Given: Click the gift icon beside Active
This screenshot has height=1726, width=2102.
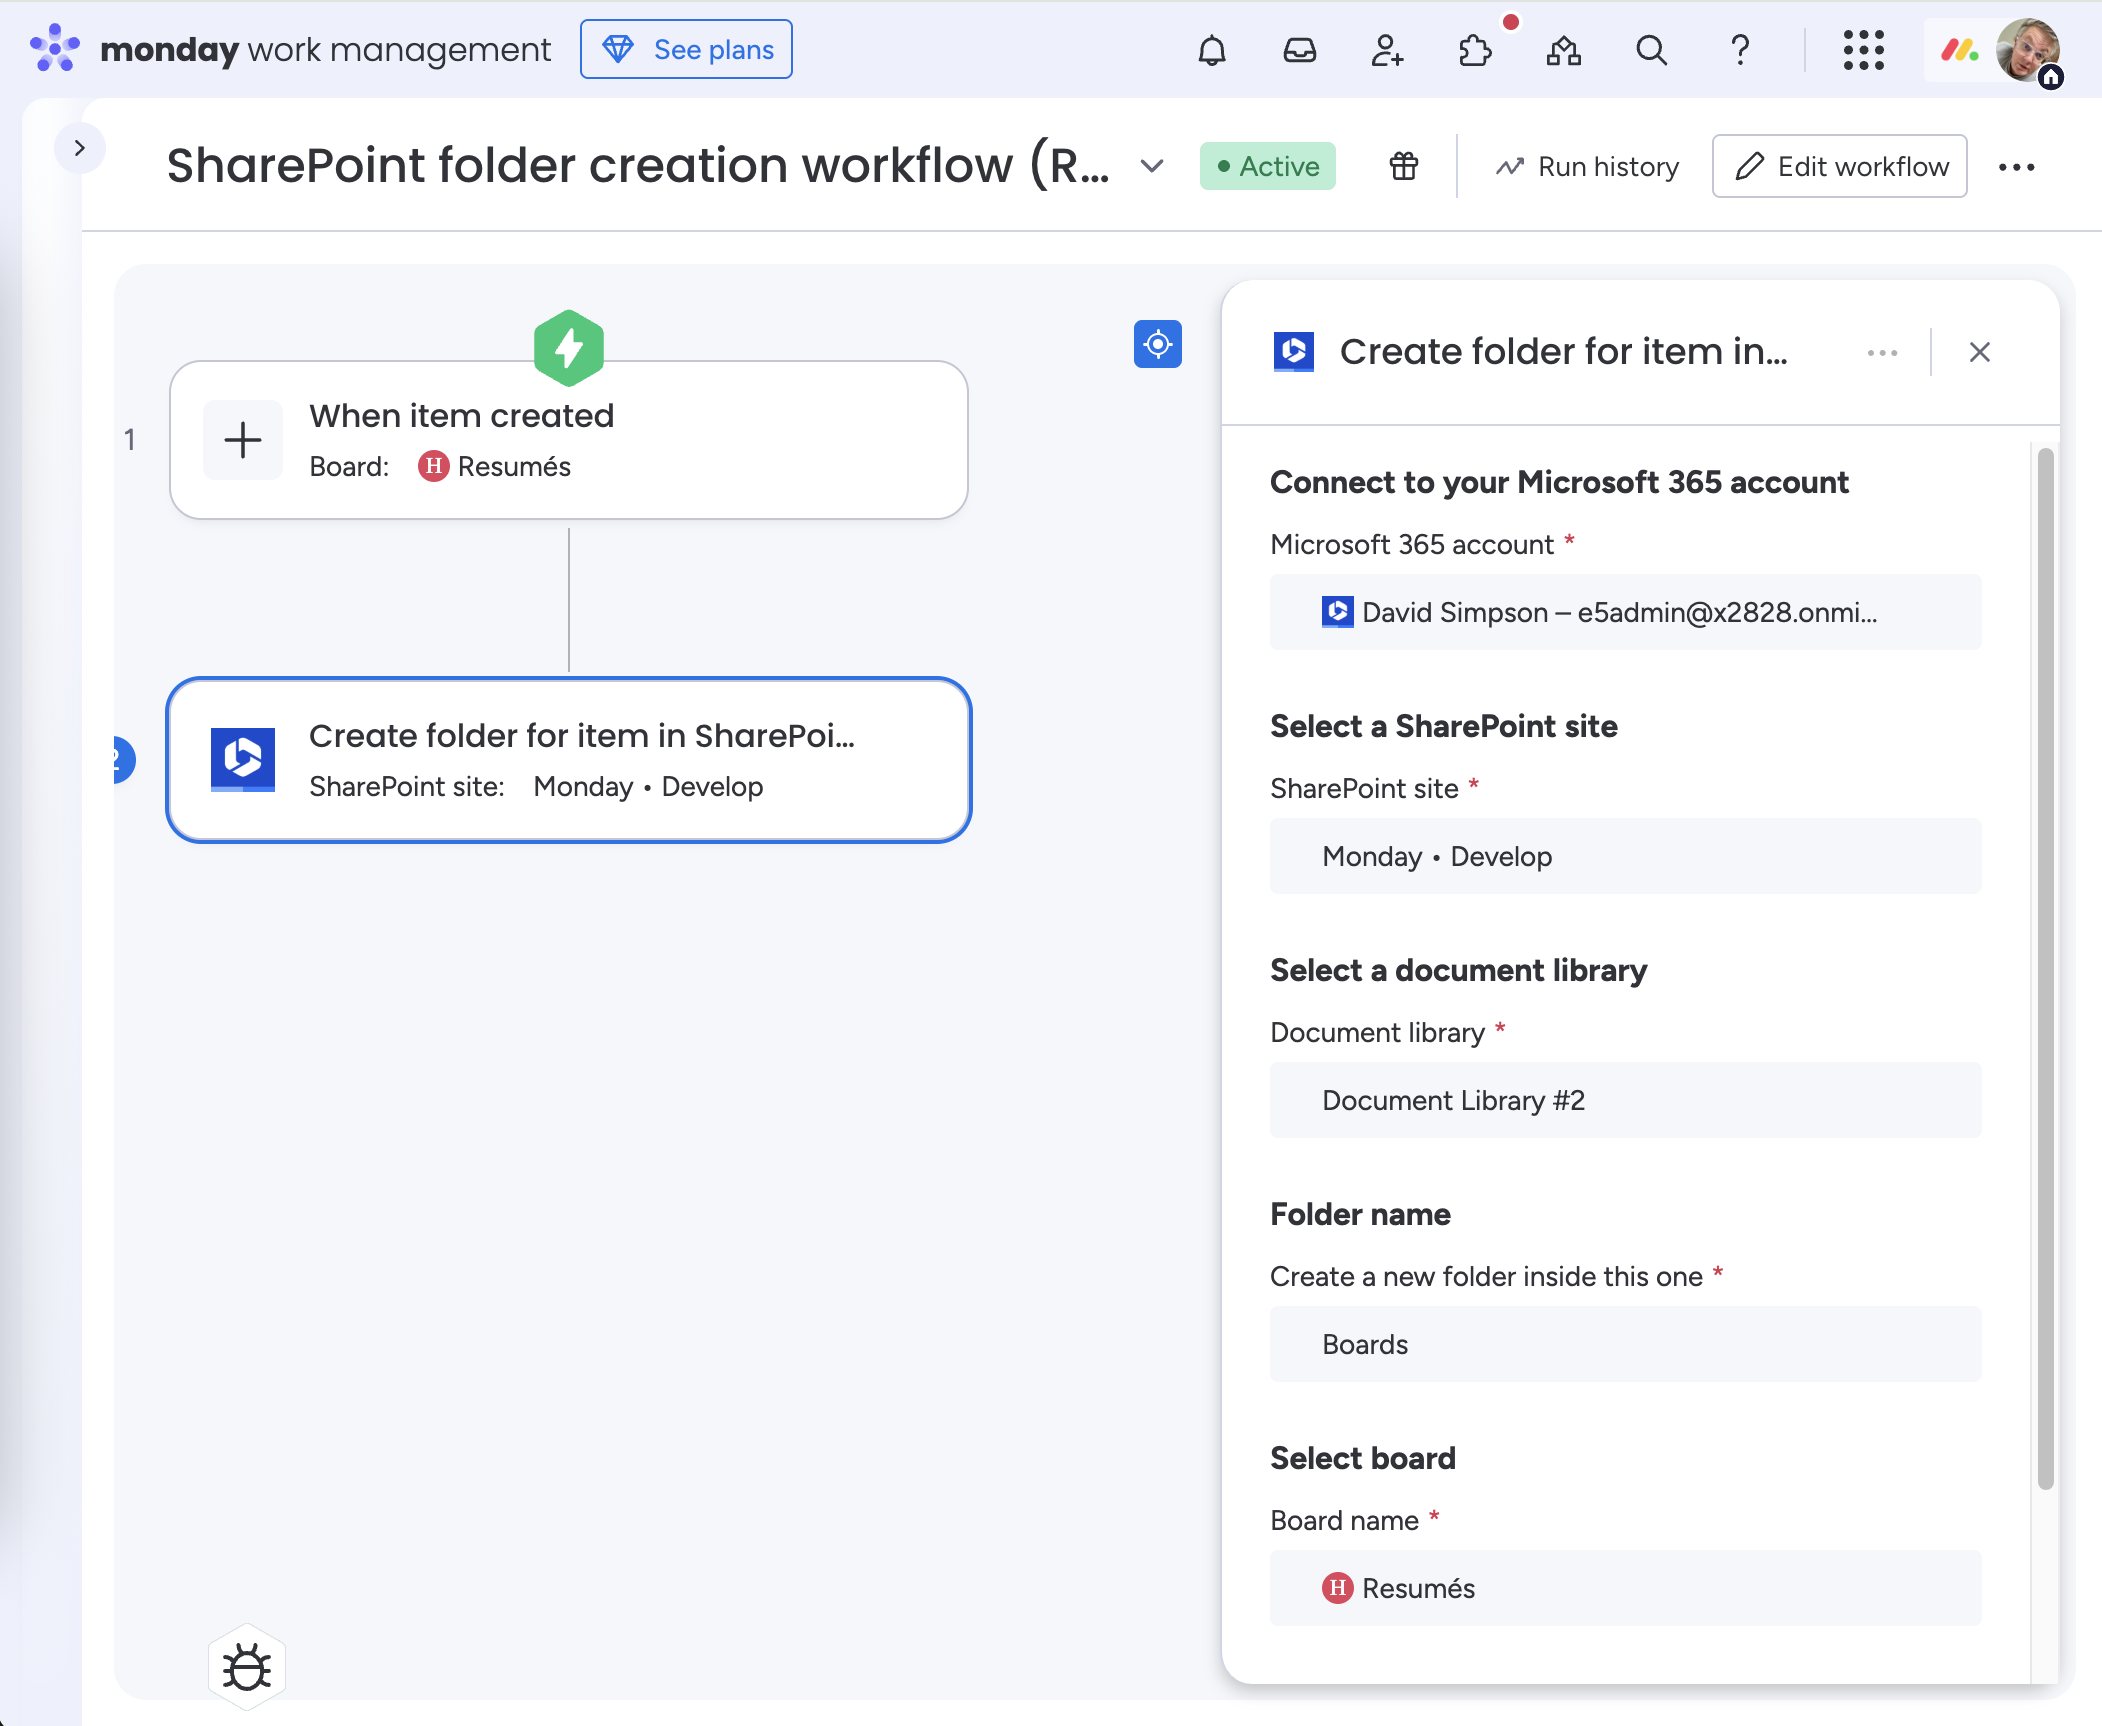Looking at the screenshot, I should [x=1403, y=166].
